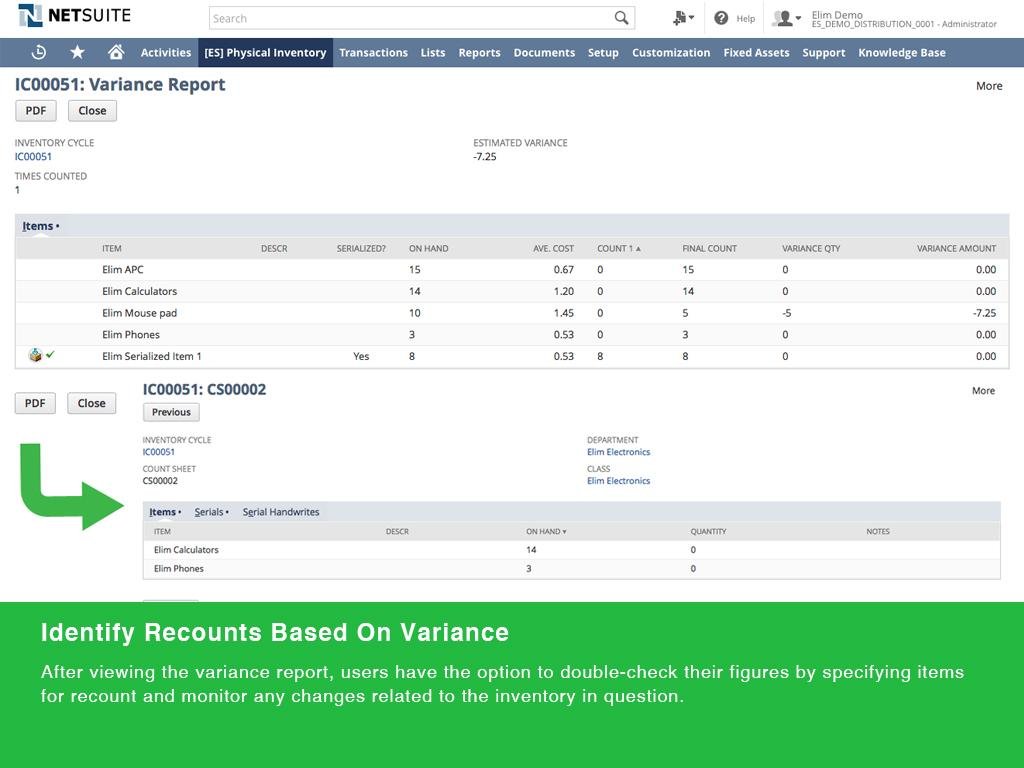The width and height of the screenshot is (1024, 768).
Task: Select the Elim Mouse pad item row
Action: pyautogui.click(x=512, y=313)
